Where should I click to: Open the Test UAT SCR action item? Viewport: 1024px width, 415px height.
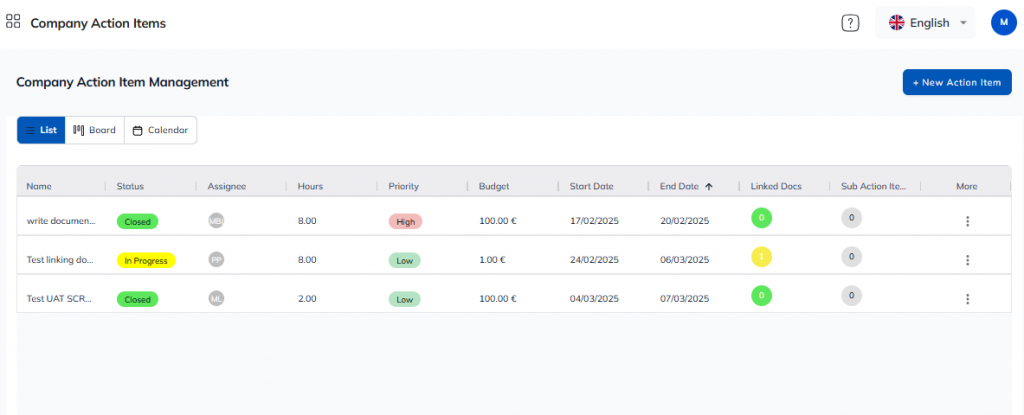60,298
